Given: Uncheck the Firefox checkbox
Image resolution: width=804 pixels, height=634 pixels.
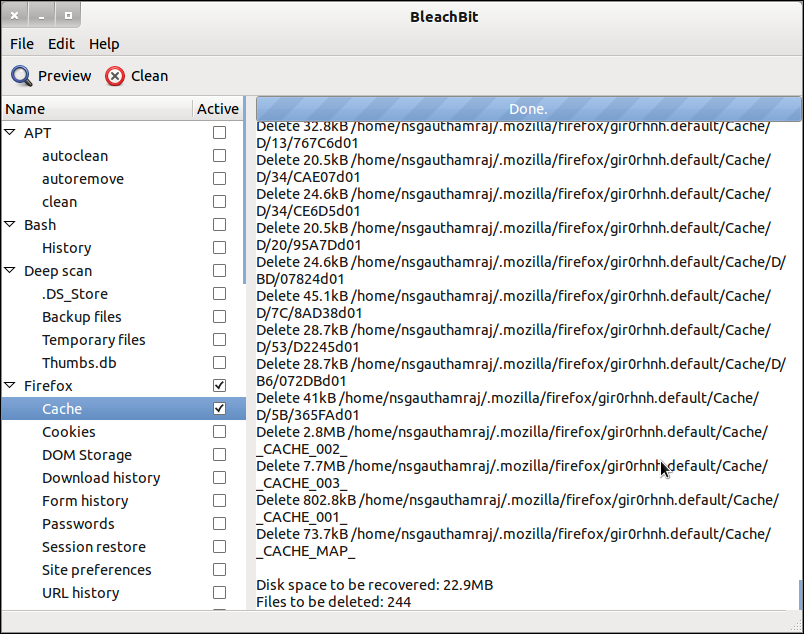Looking at the screenshot, I should coord(219,385).
